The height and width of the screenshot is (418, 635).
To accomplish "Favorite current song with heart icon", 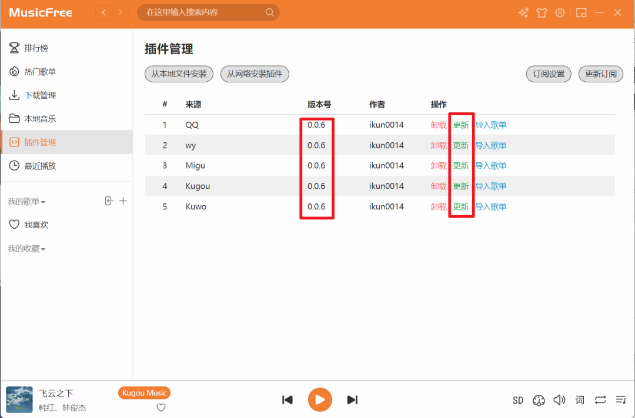I will [x=160, y=407].
